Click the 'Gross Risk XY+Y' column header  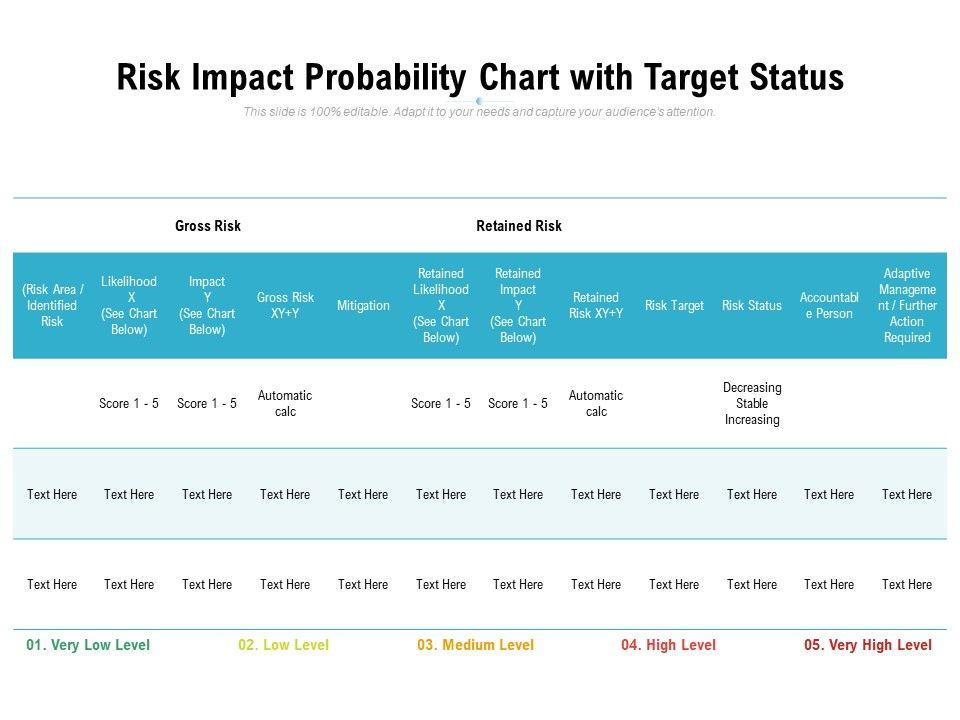point(285,306)
